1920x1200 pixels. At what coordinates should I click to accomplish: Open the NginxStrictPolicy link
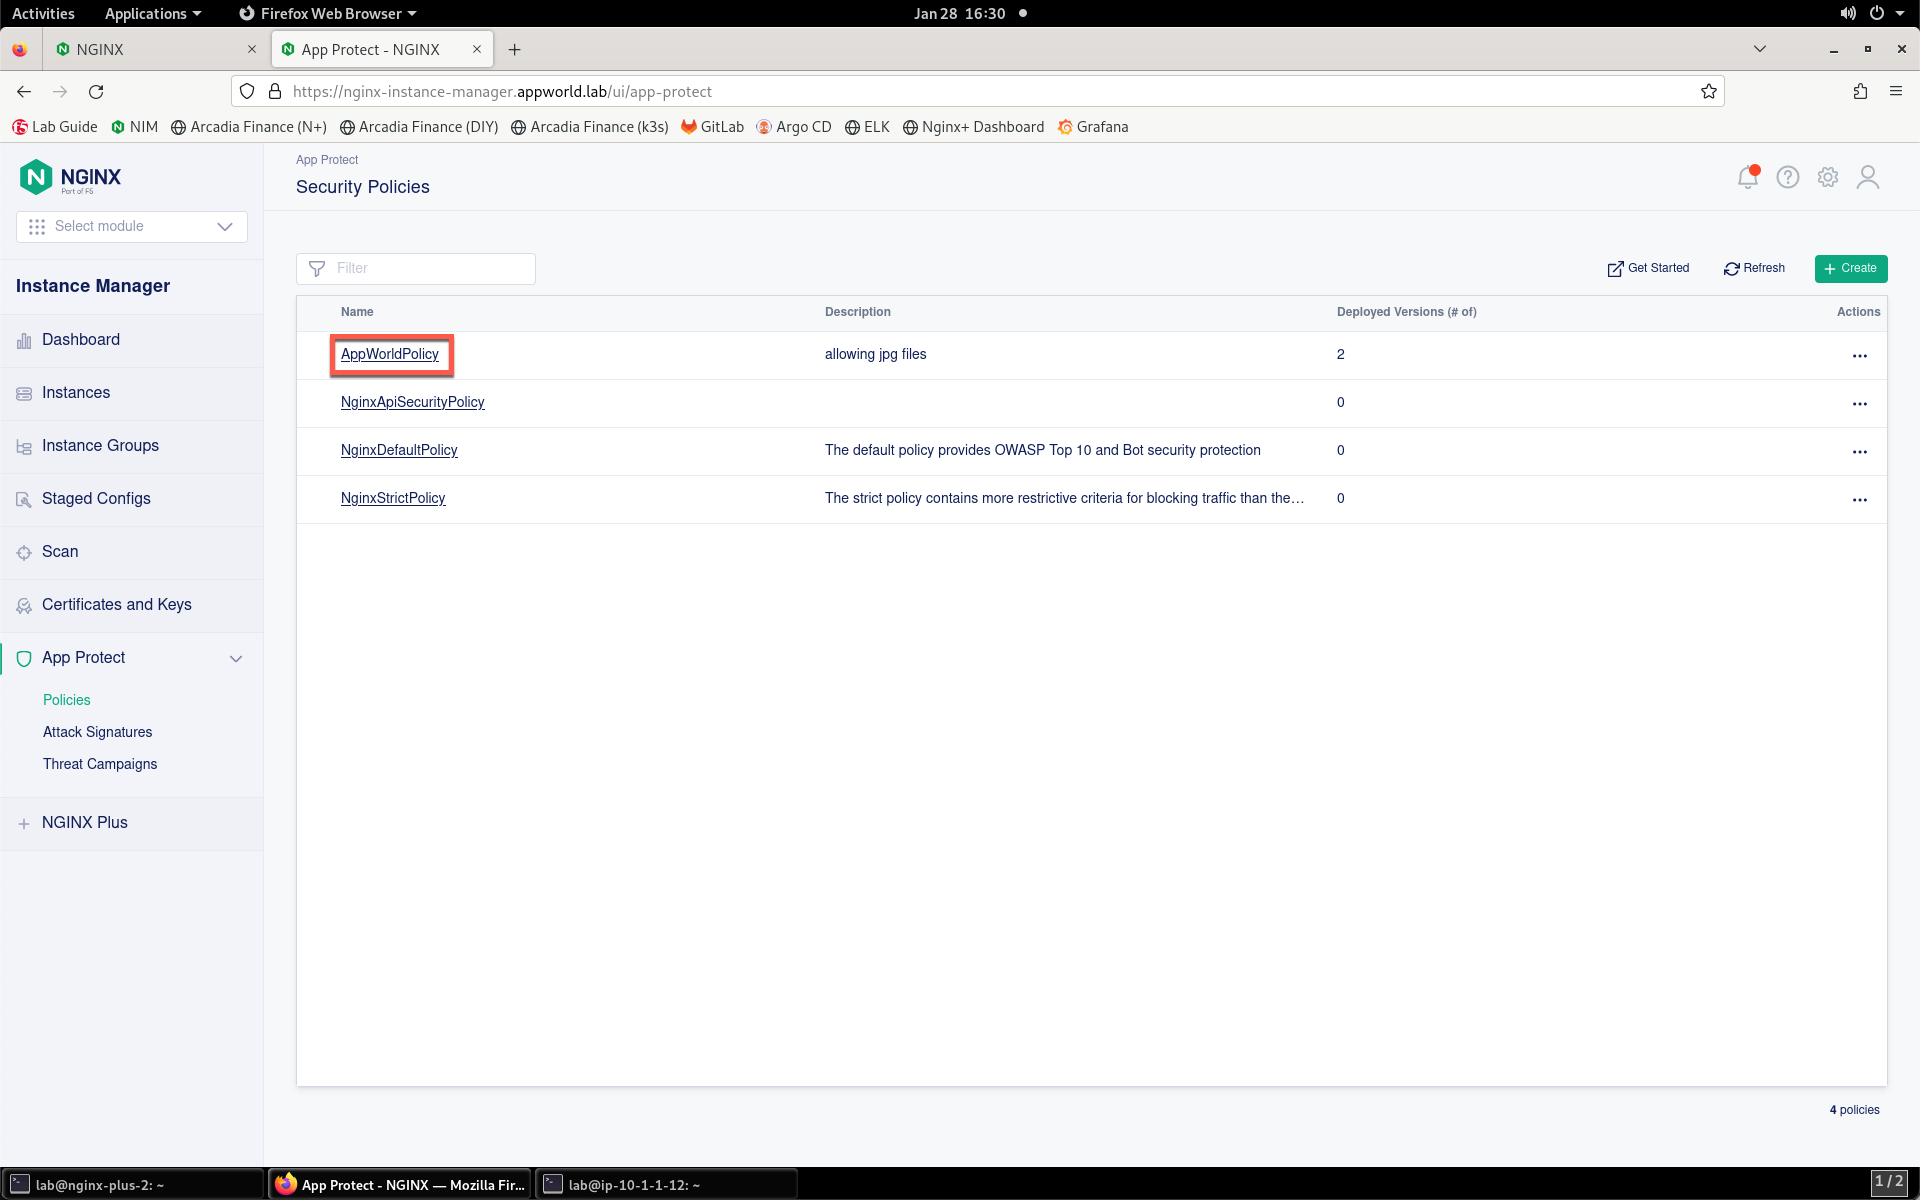pos(393,498)
